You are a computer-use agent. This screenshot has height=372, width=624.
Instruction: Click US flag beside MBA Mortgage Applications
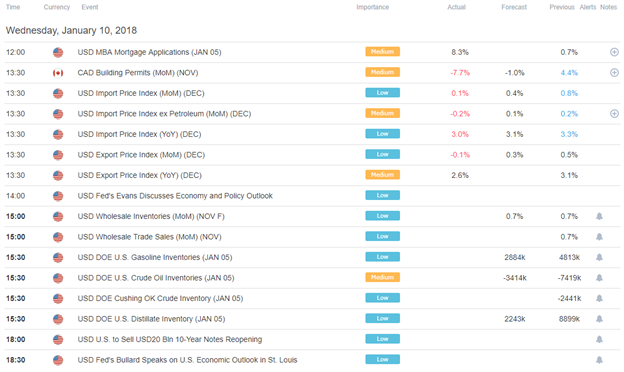[x=58, y=52]
